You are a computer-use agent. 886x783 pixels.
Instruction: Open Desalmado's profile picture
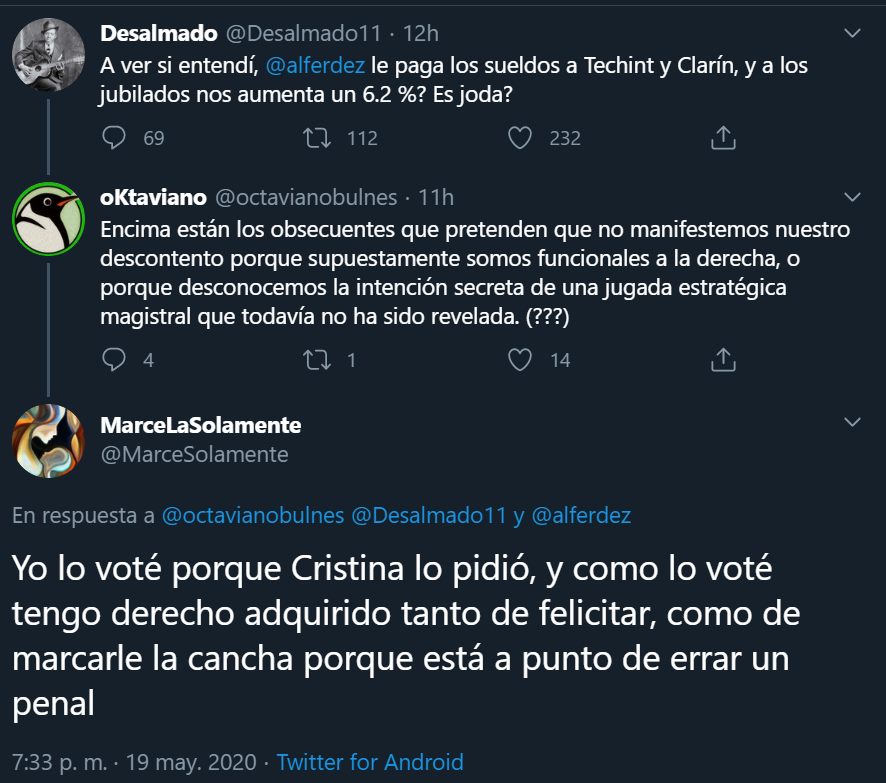pos(48,54)
